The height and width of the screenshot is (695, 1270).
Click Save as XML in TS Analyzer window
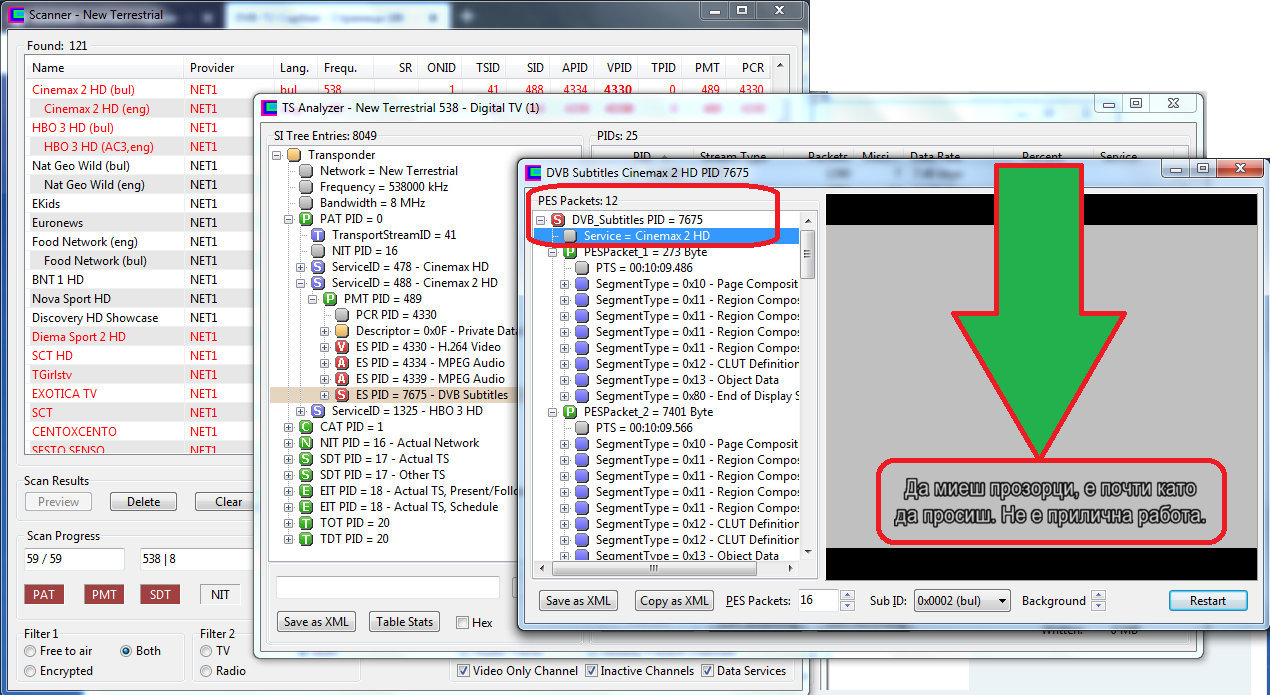pos(316,622)
